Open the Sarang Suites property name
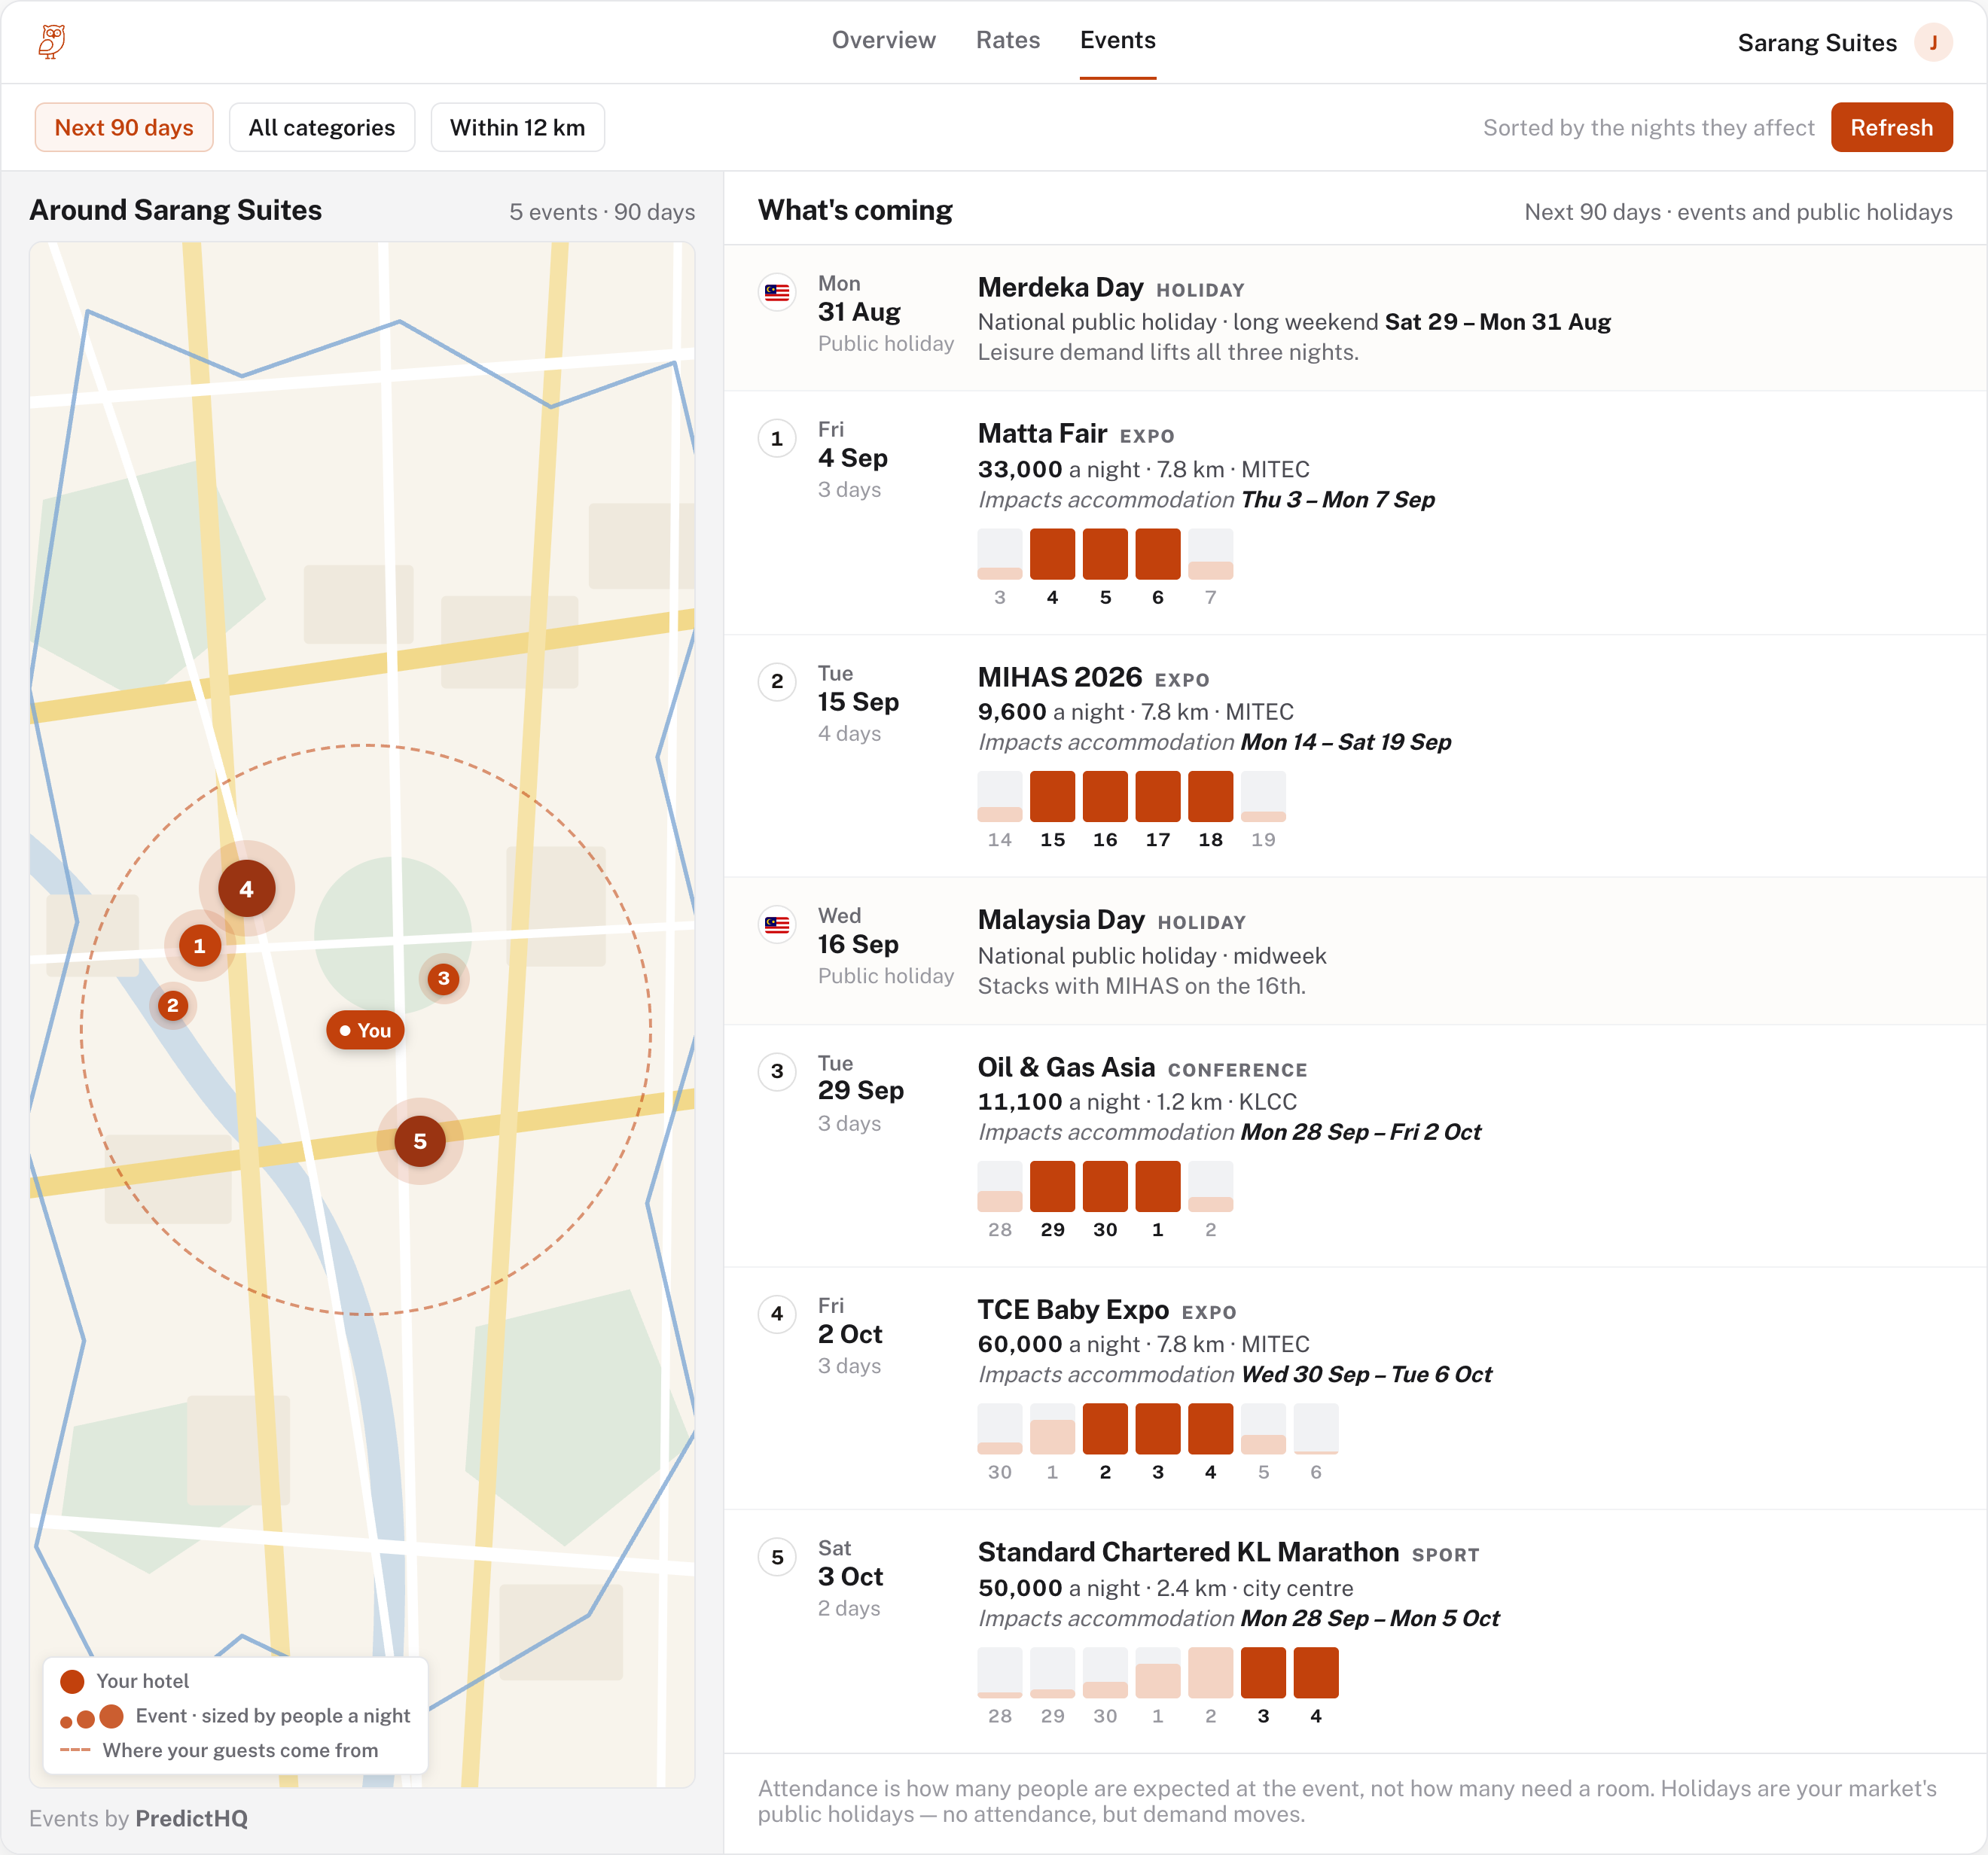 click(x=1817, y=43)
